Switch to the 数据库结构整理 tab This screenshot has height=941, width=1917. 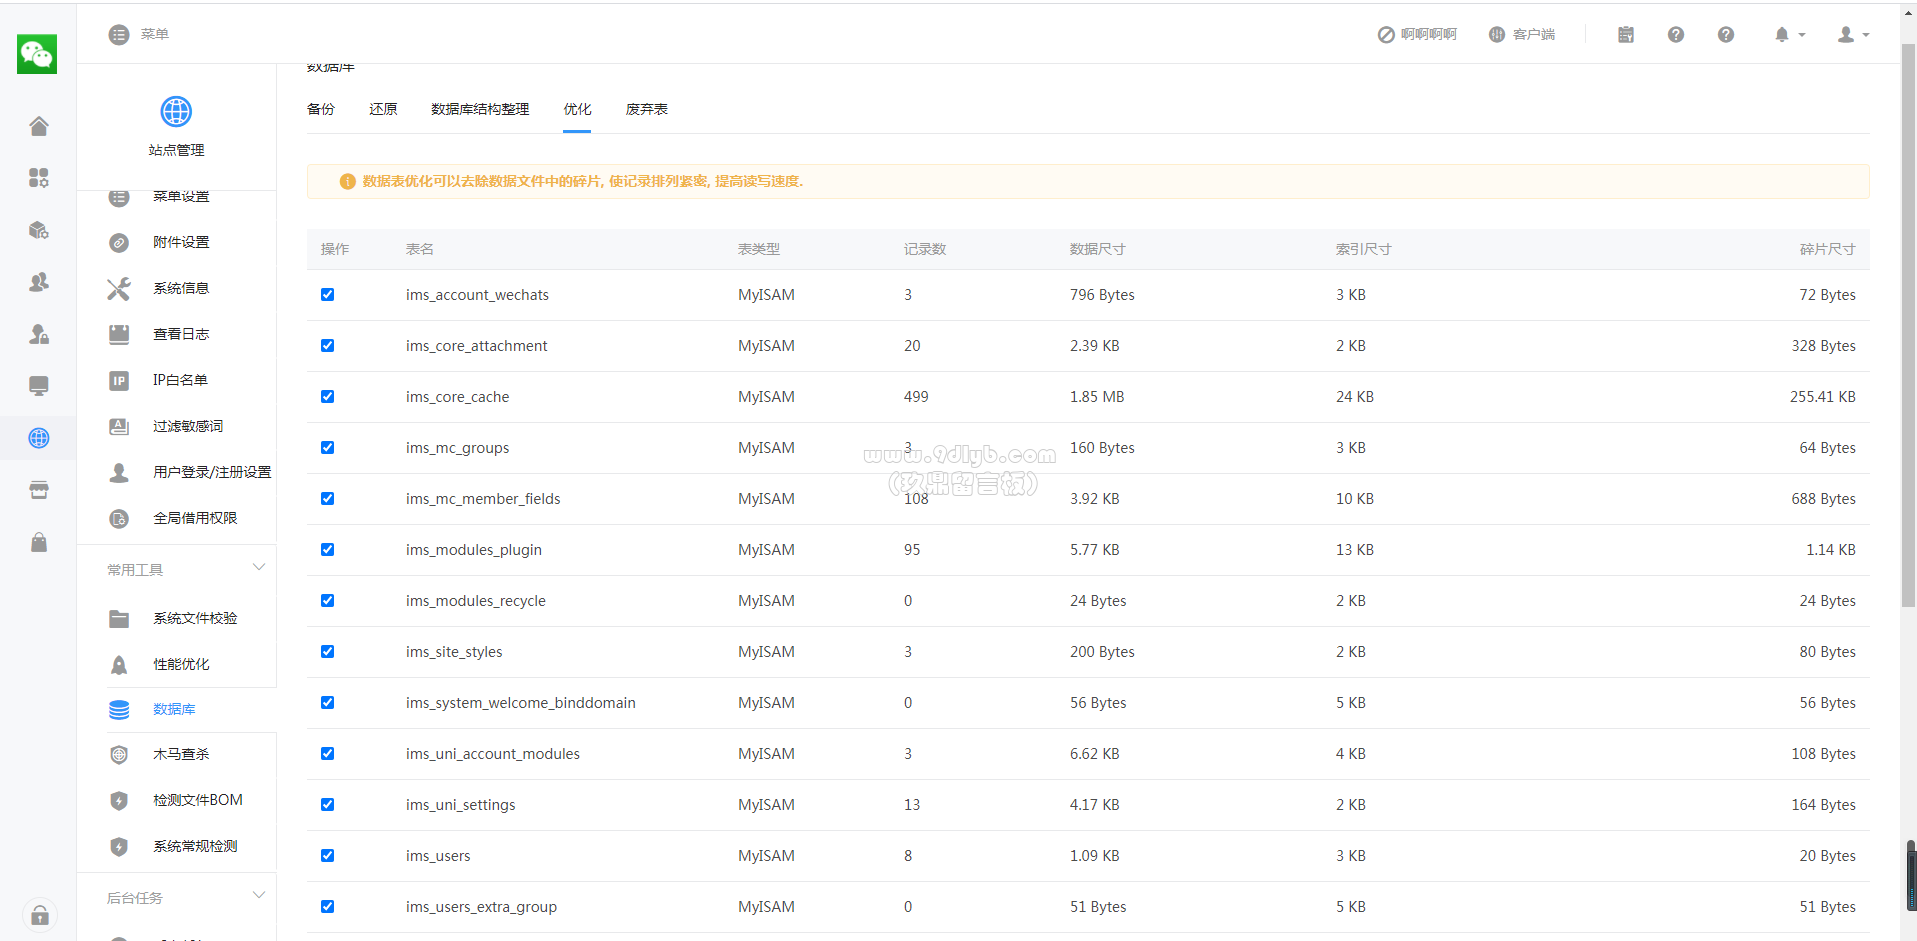pos(480,109)
